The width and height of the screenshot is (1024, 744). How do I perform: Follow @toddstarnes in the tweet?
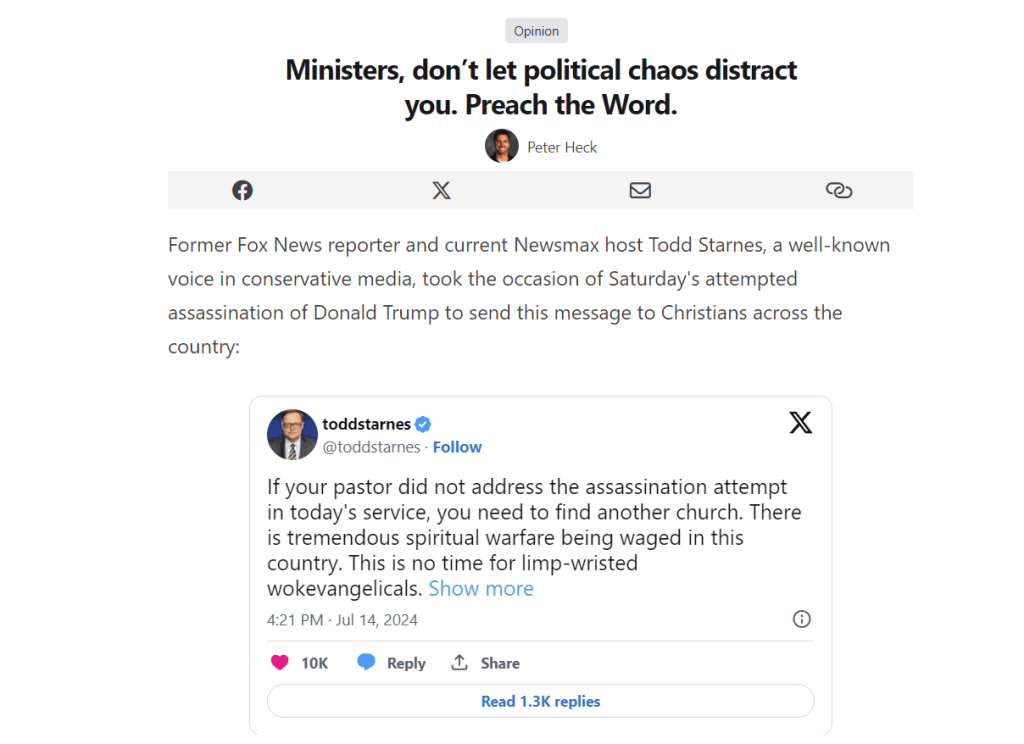point(457,447)
